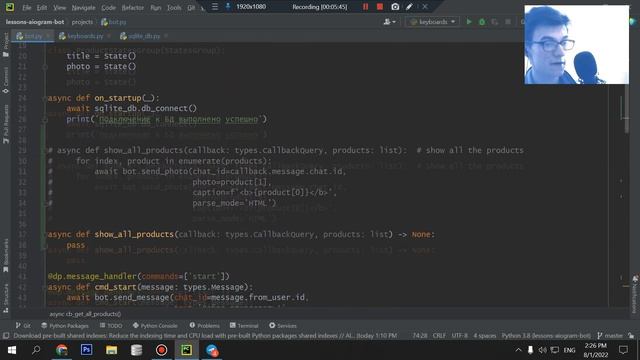Open File Explorer from the taskbar

(111, 350)
